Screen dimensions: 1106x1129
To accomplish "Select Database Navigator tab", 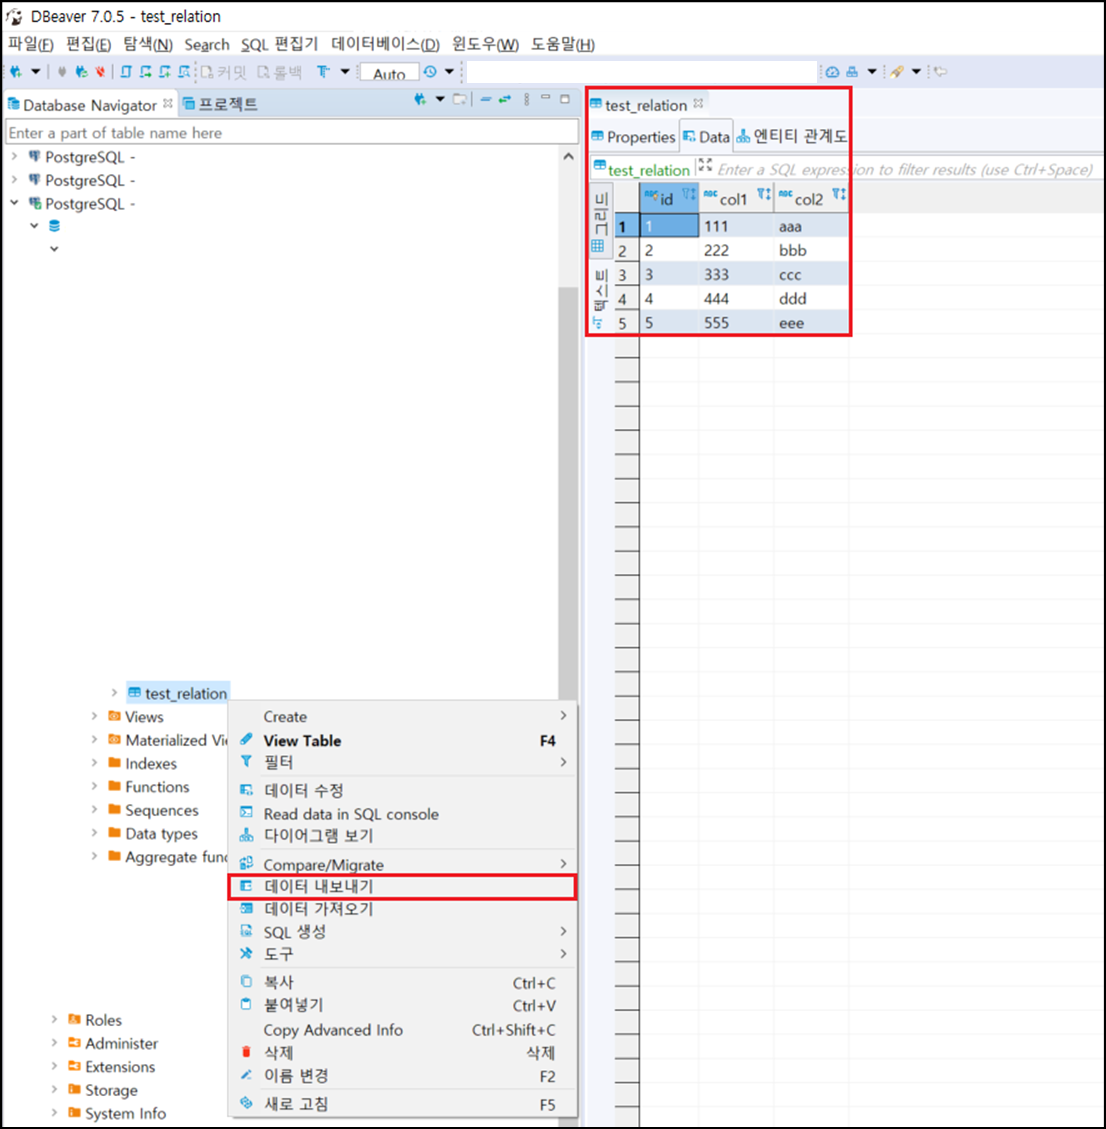I will [x=89, y=105].
